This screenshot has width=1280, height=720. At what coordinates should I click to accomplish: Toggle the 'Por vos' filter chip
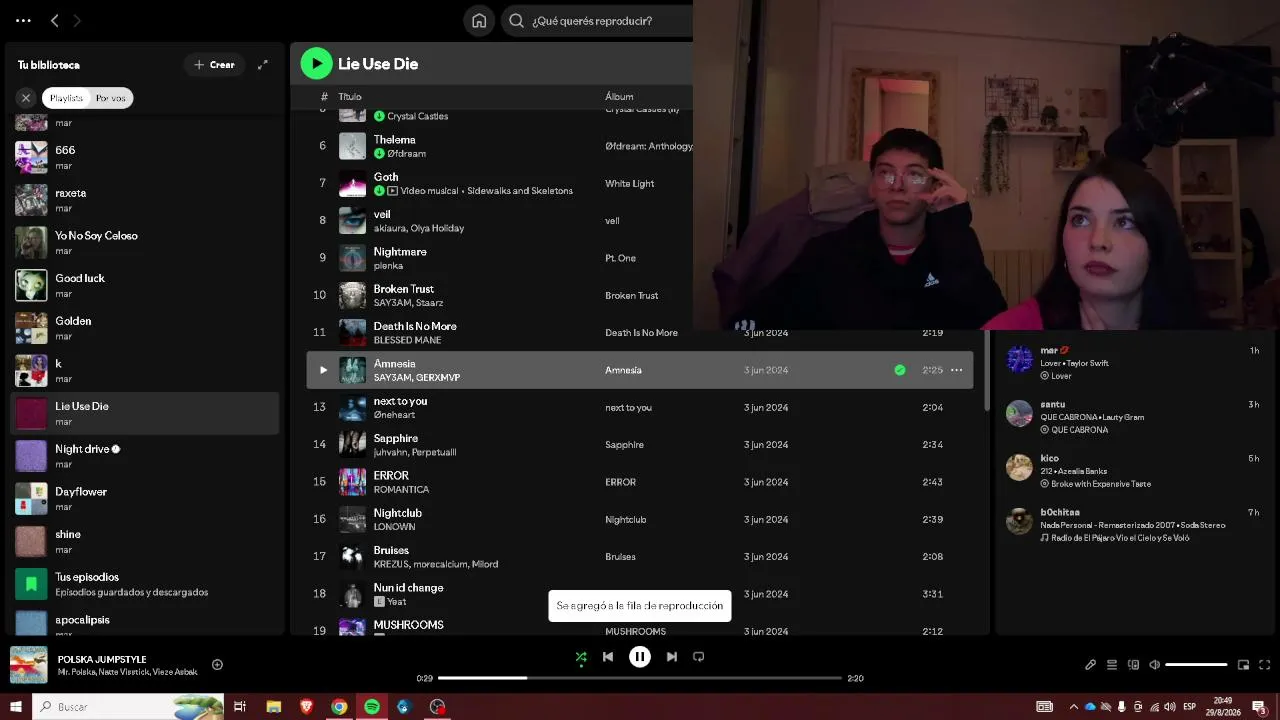coord(111,98)
